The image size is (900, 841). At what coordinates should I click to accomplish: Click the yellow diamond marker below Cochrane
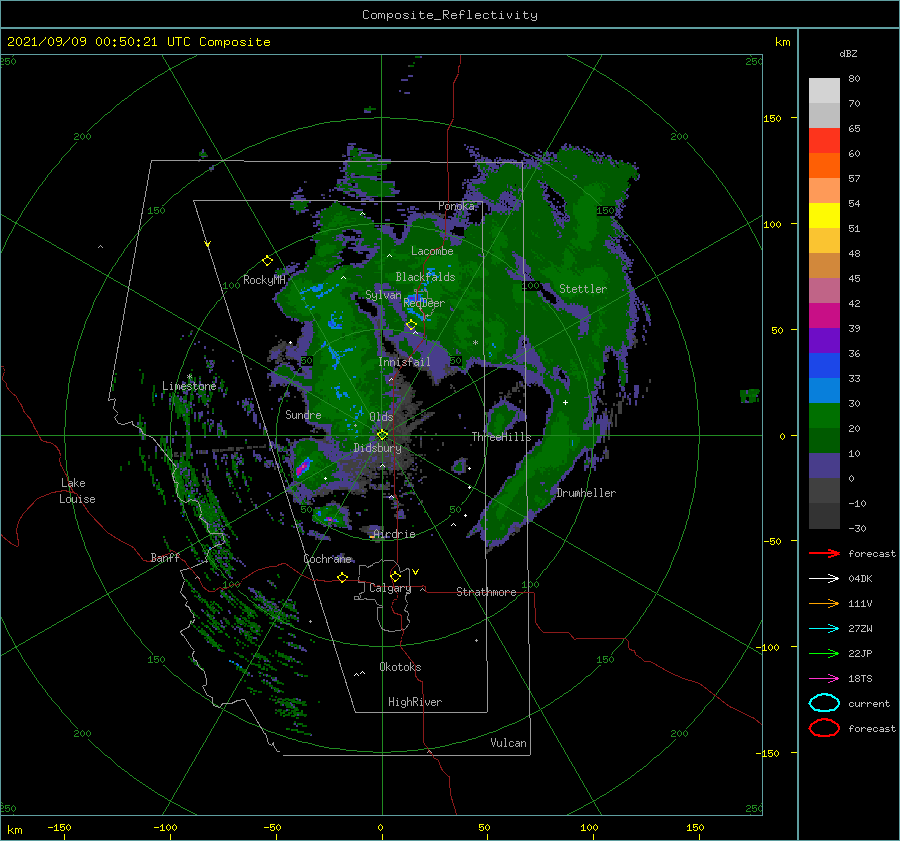click(342, 578)
